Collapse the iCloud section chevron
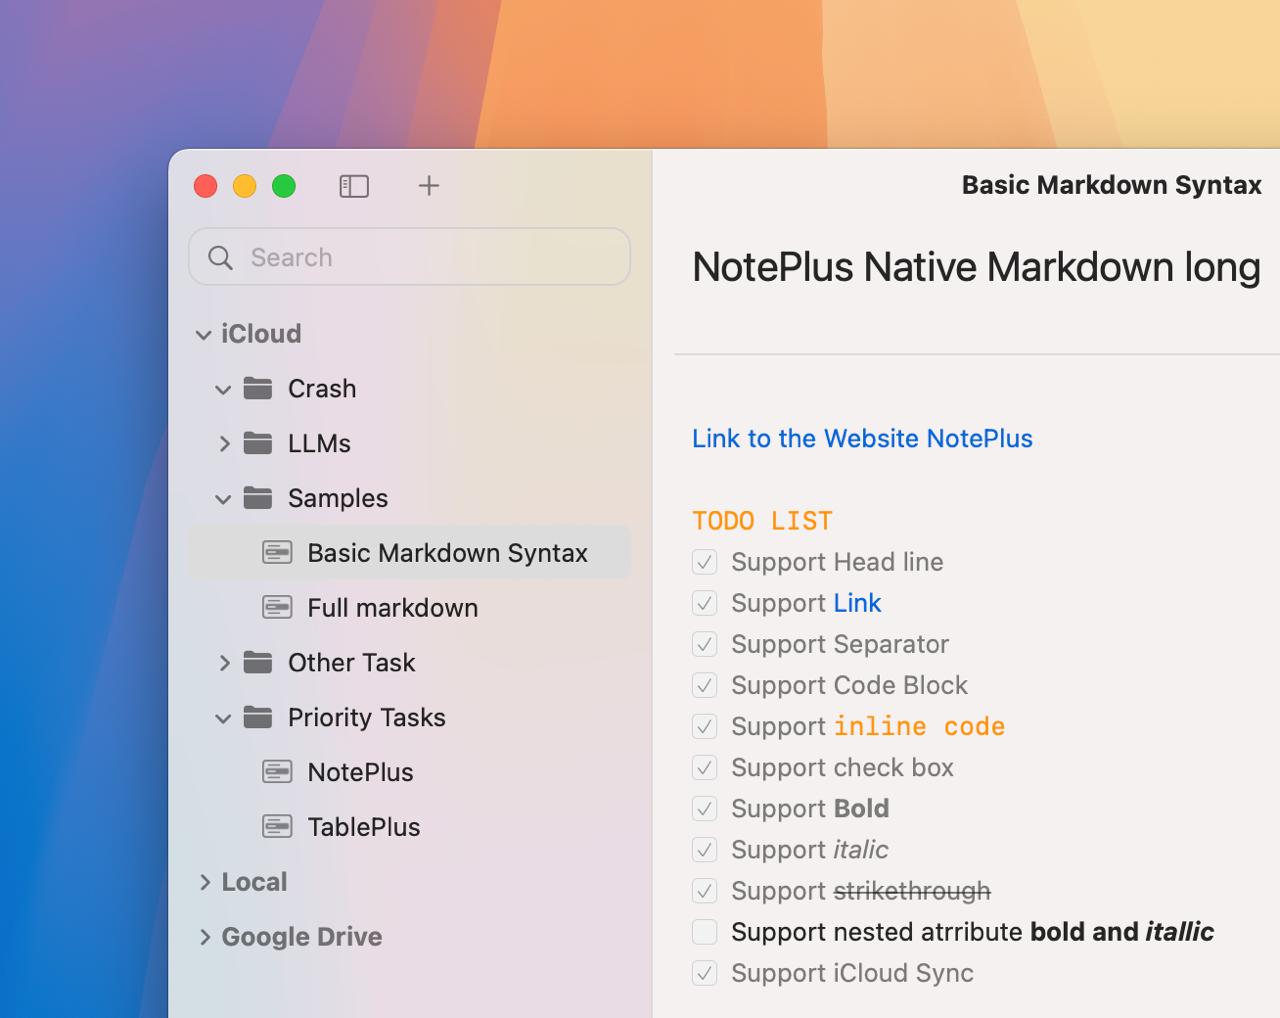 [203, 334]
